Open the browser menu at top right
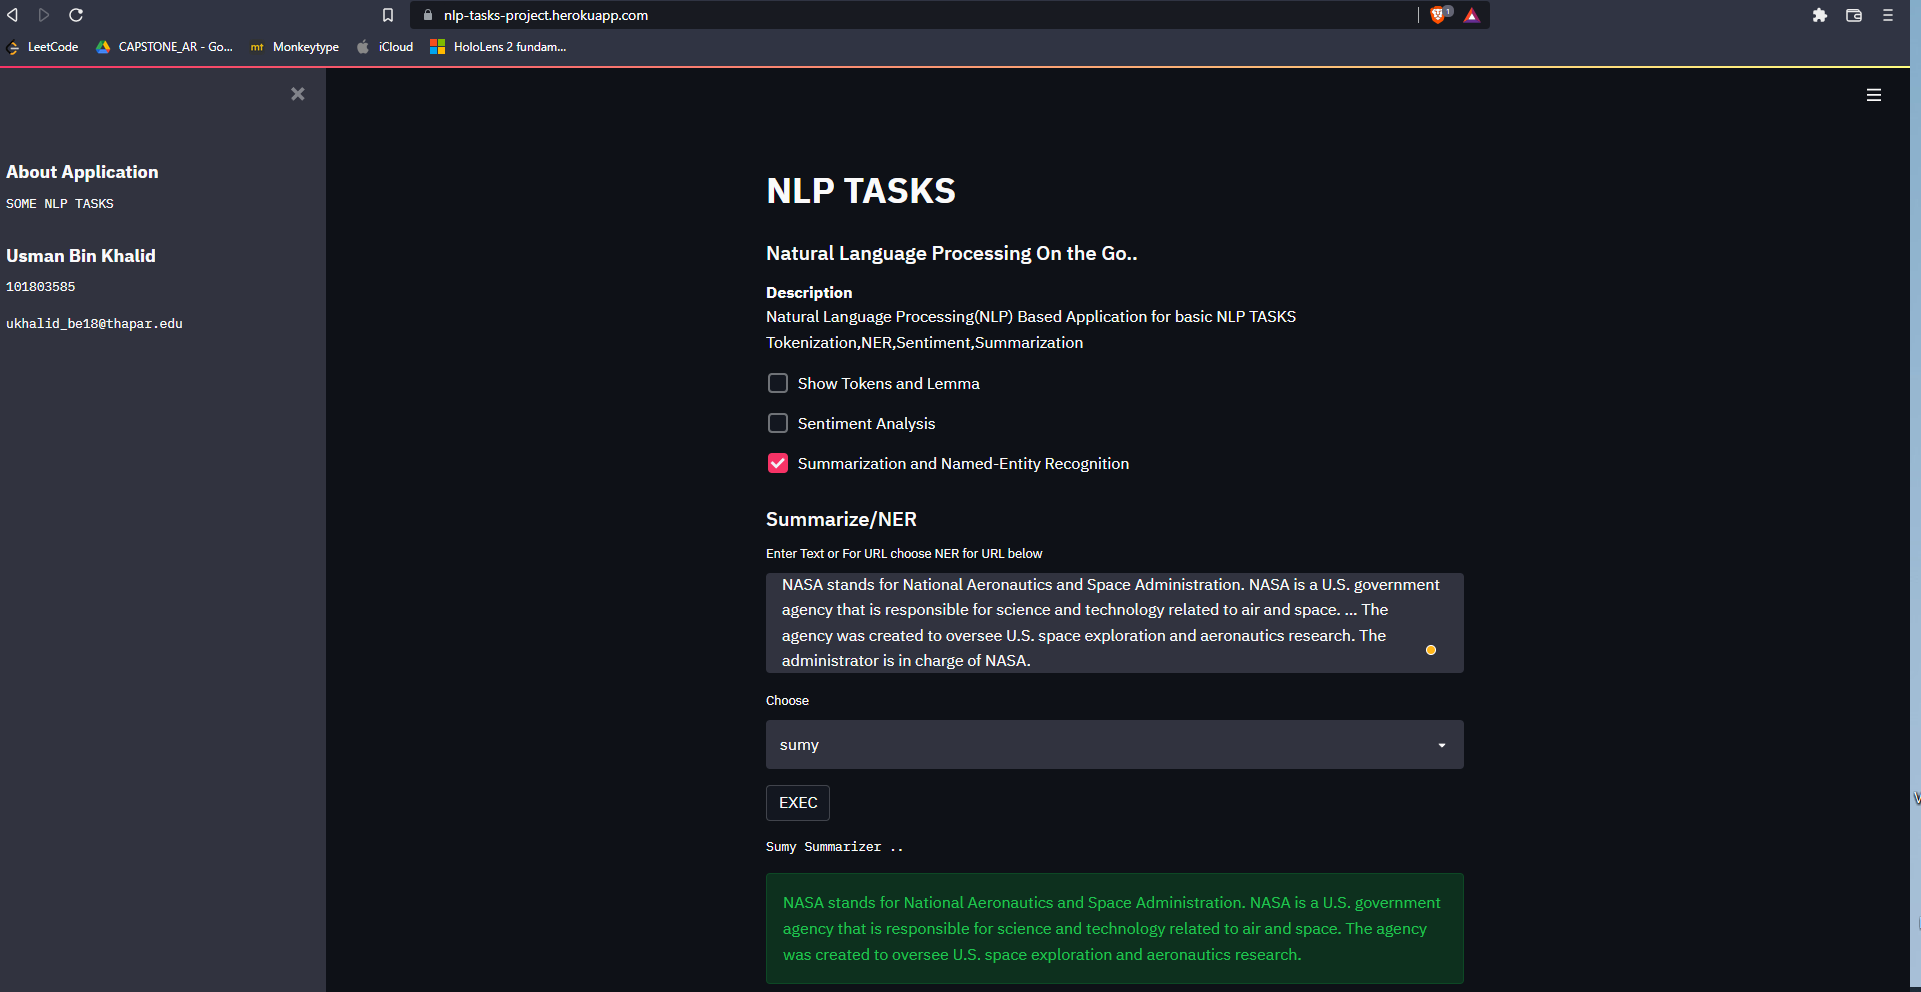This screenshot has width=1921, height=992. tap(1888, 15)
